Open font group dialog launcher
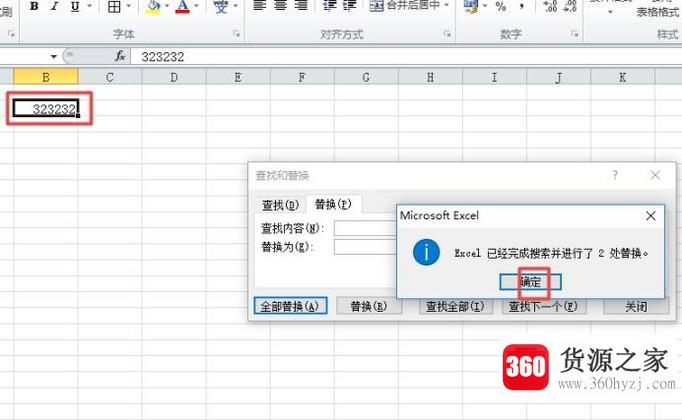682x420 pixels. pos(236,33)
